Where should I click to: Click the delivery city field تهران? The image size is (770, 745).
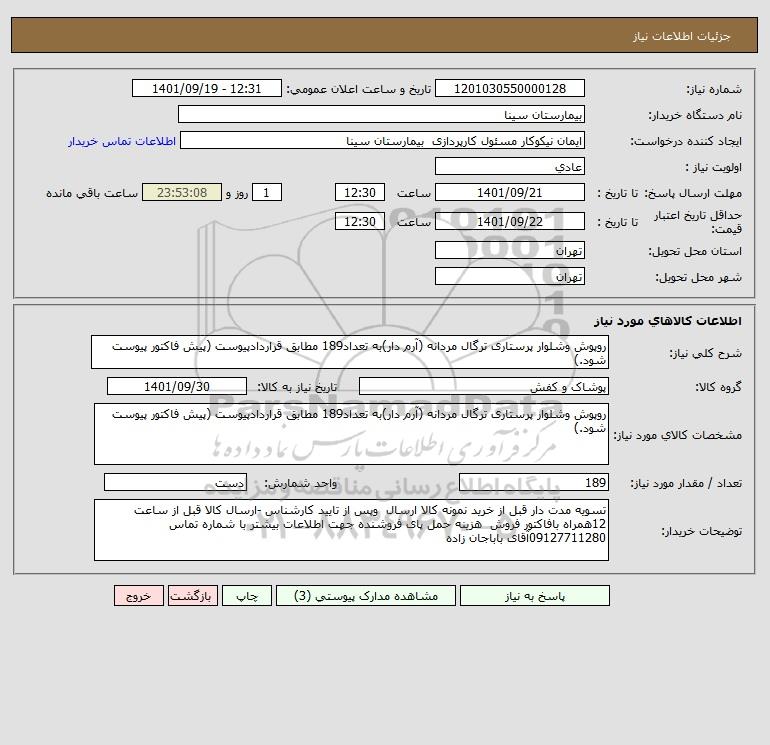point(510,276)
